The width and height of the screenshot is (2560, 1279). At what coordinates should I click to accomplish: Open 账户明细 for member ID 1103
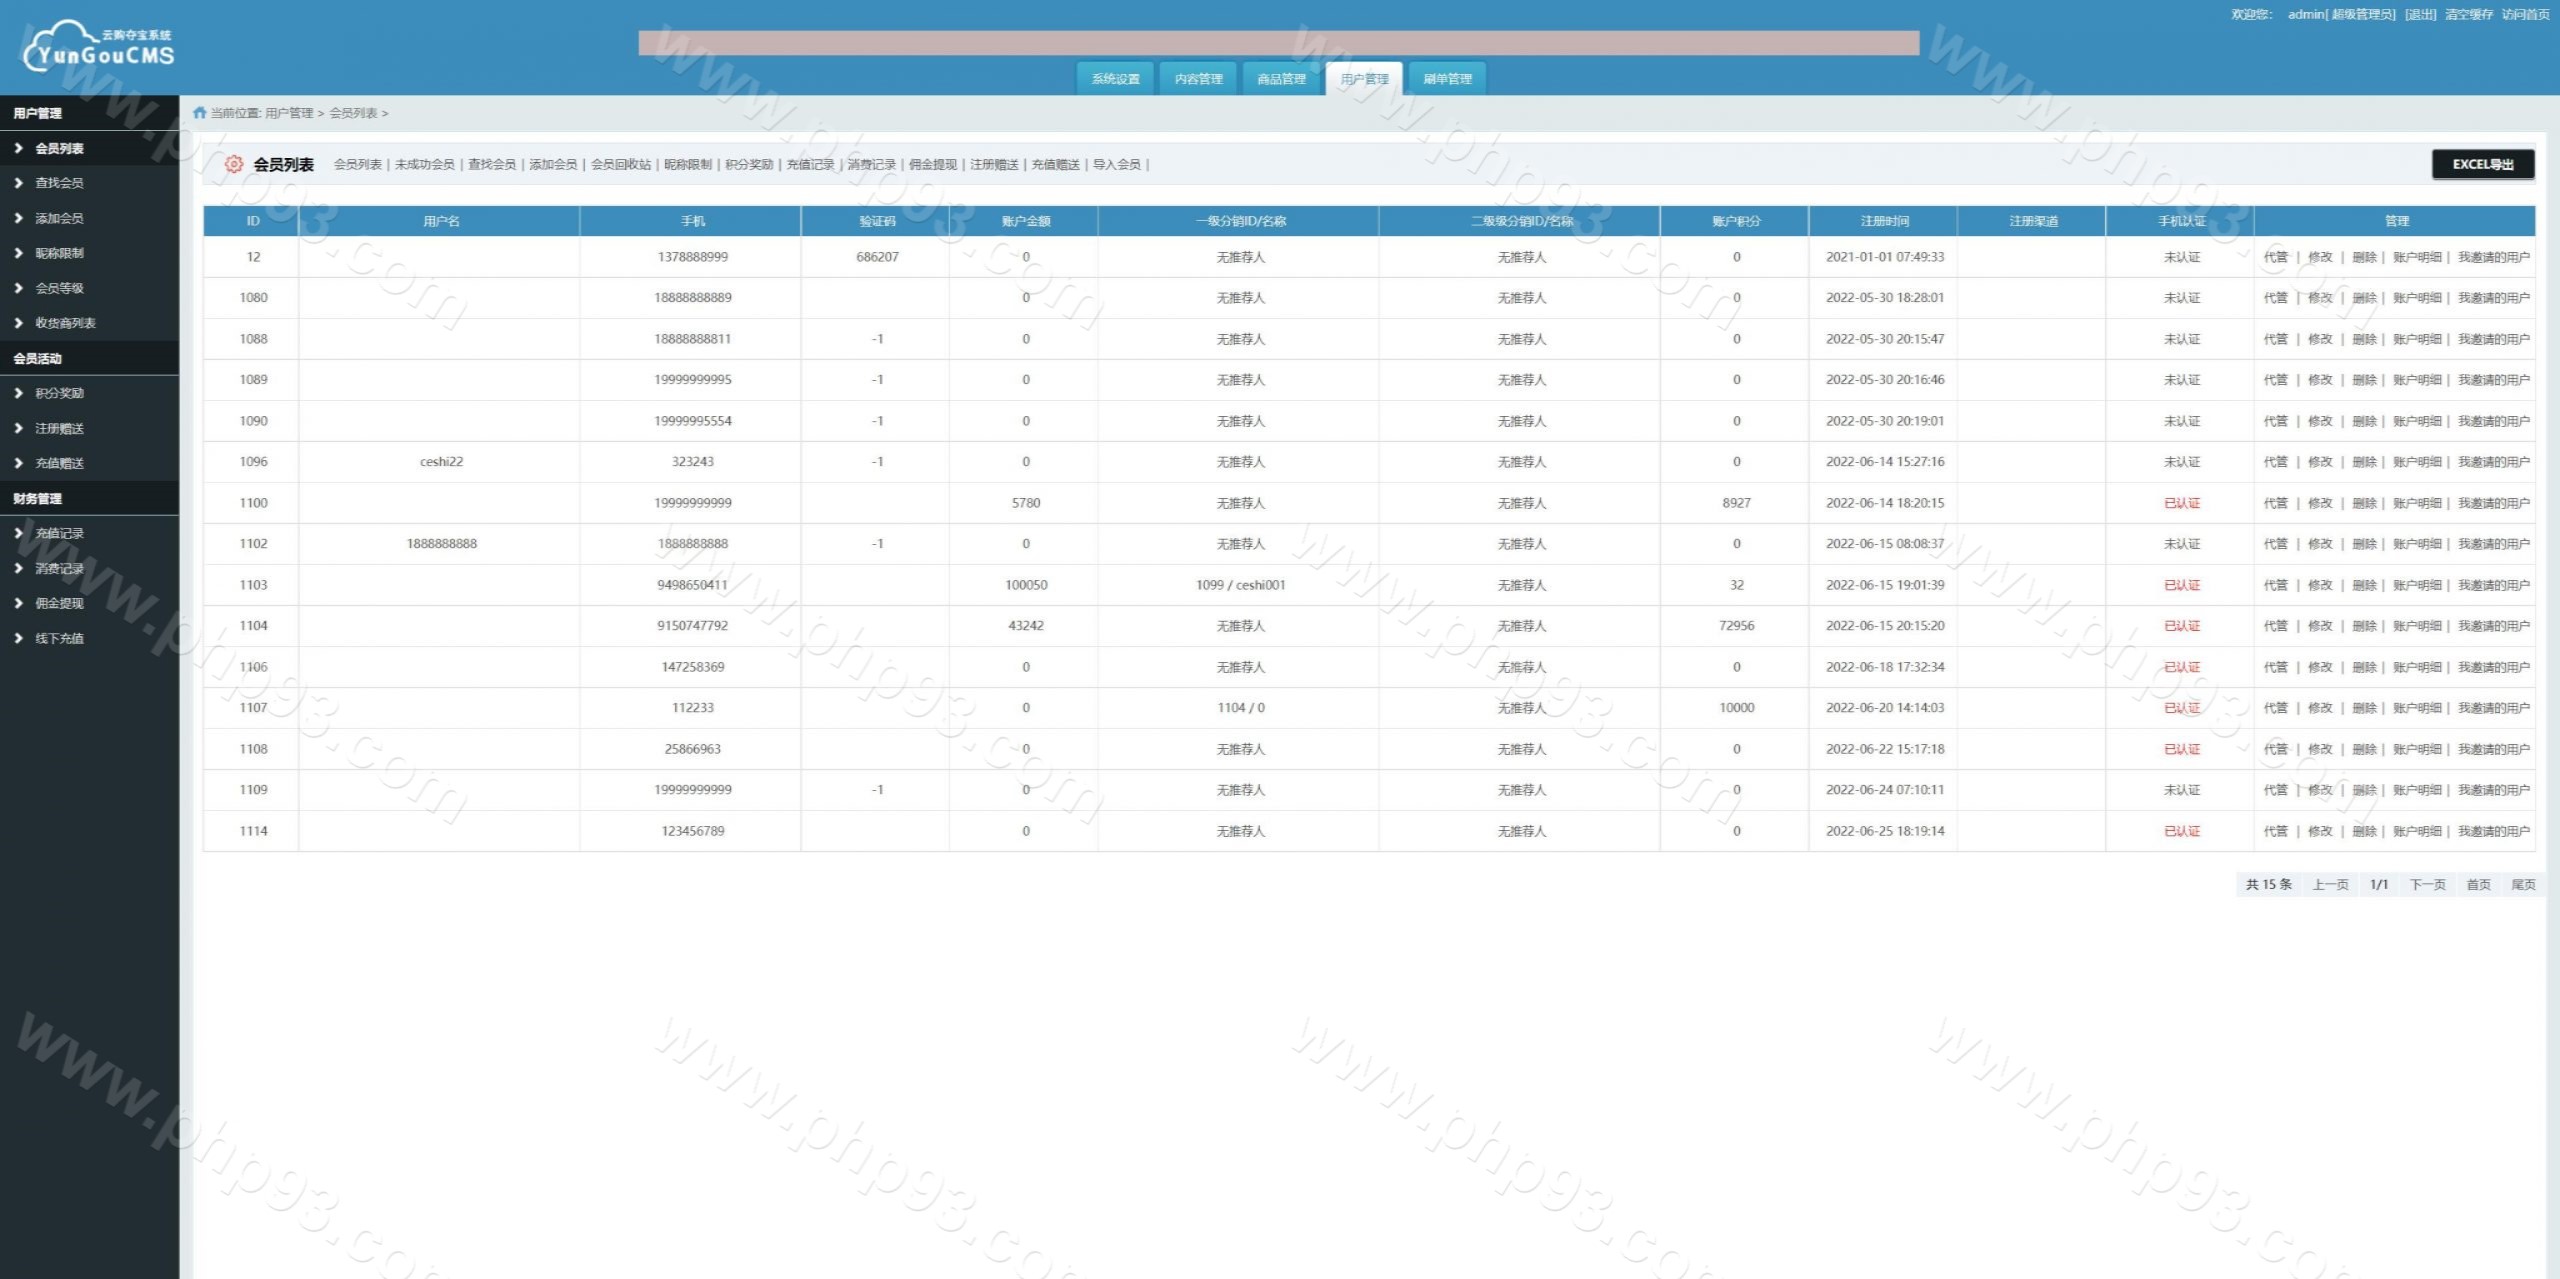(2416, 585)
